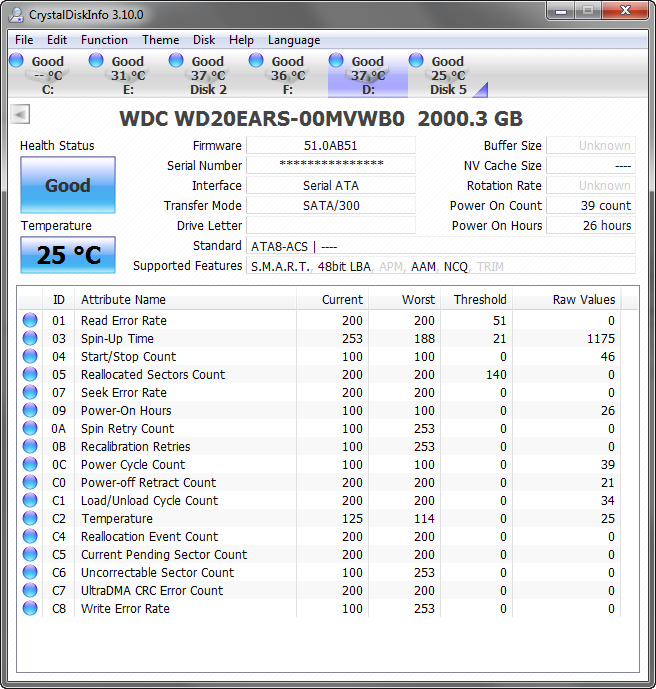The width and height of the screenshot is (656, 689).
Task: Open the Help menu
Action: click(x=241, y=40)
